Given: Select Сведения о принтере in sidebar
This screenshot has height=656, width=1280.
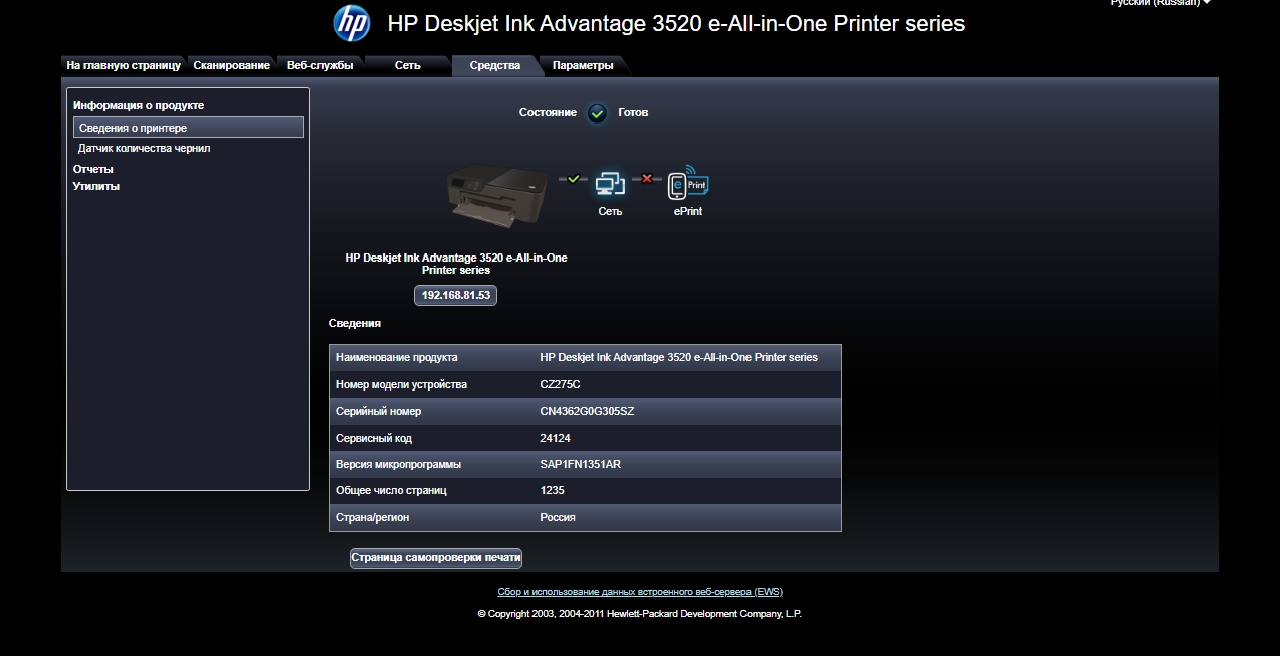Looking at the screenshot, I should [188, 128].
